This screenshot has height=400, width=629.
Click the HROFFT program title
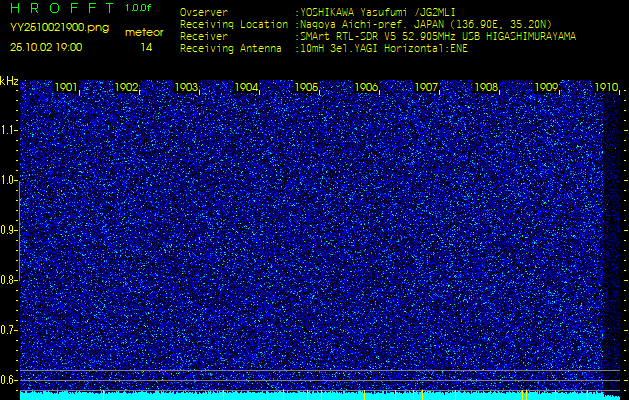coord(62,8)
